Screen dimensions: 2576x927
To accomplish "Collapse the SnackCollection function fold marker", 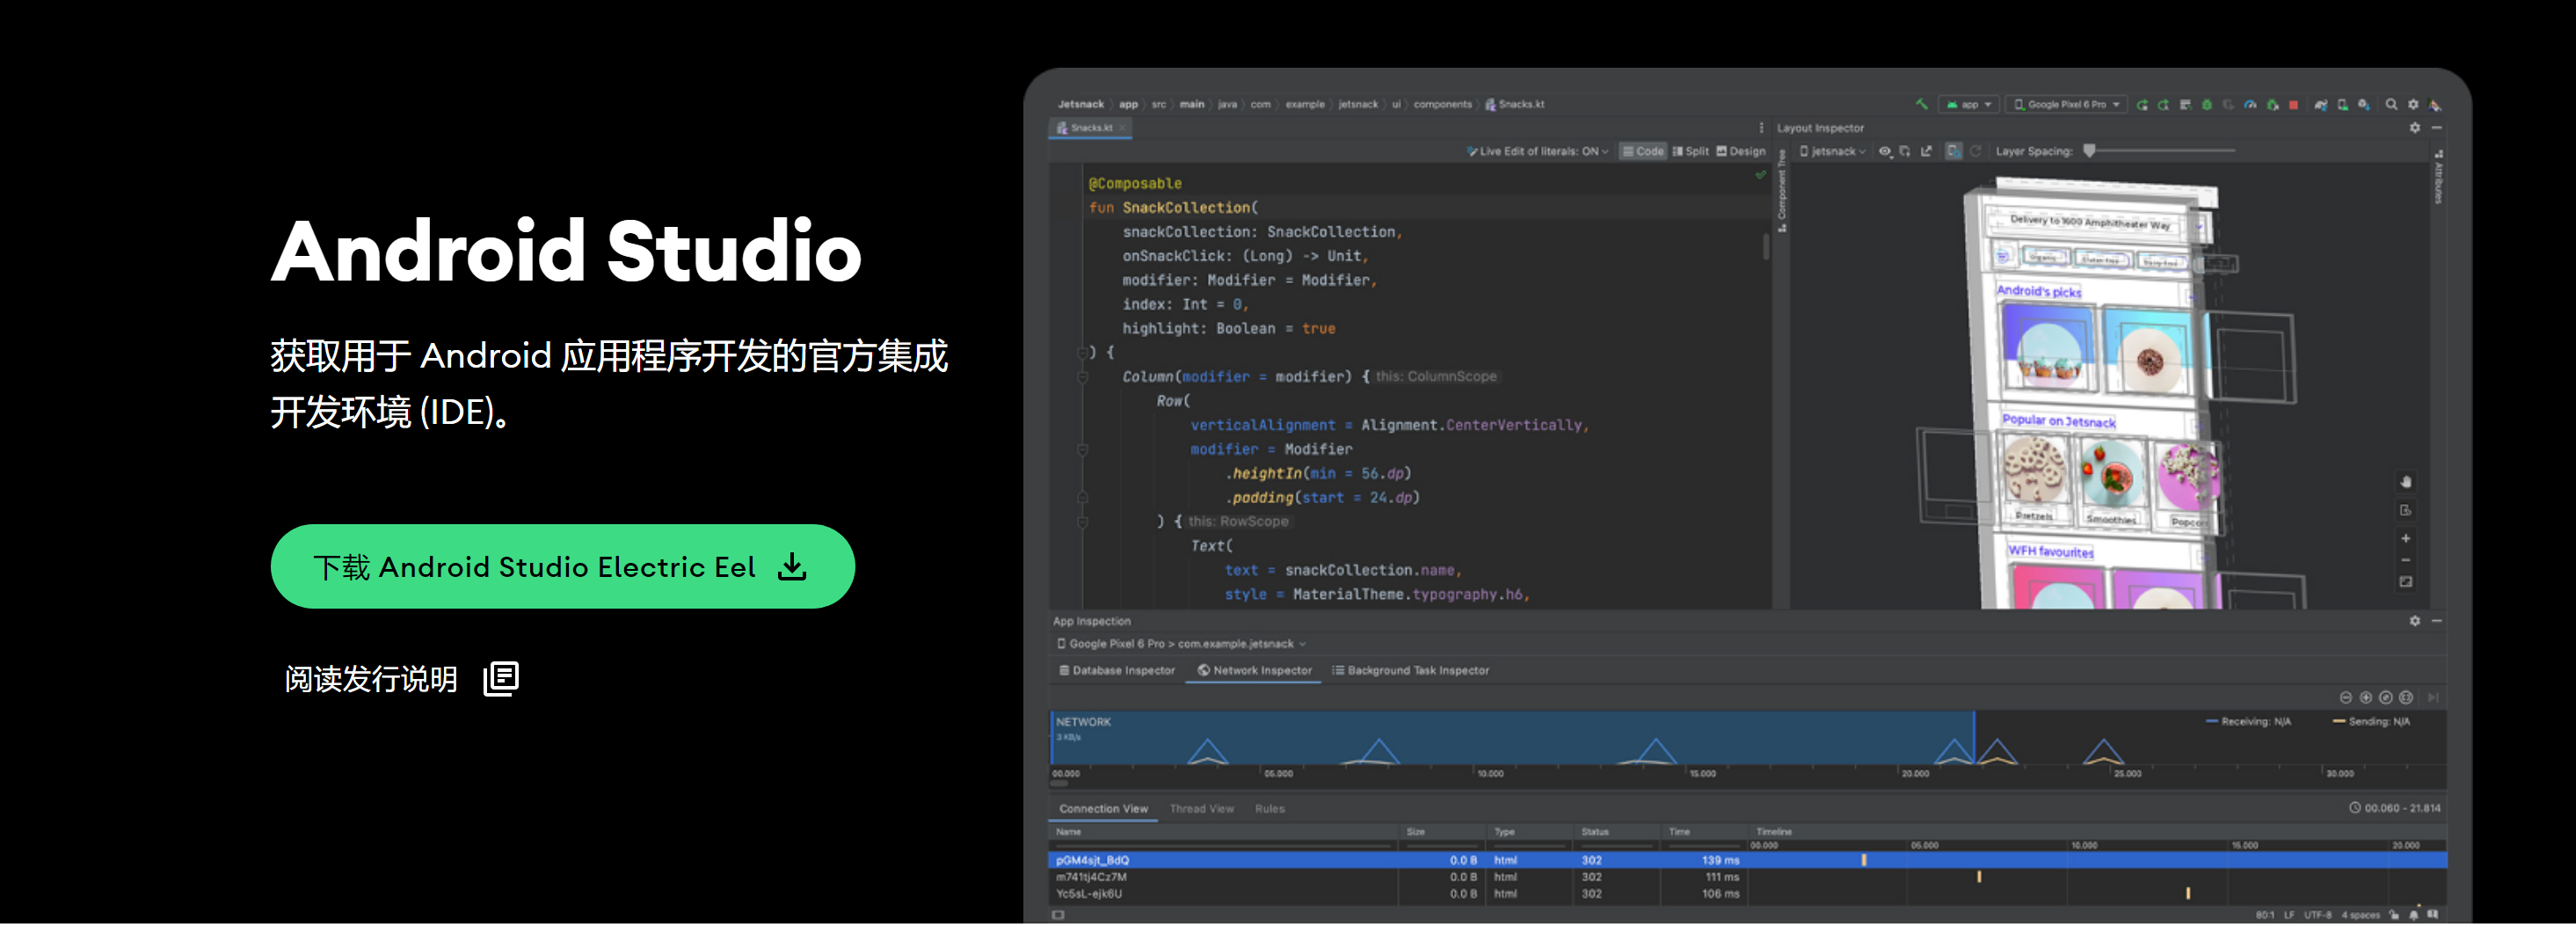I will coord(1083,353).
